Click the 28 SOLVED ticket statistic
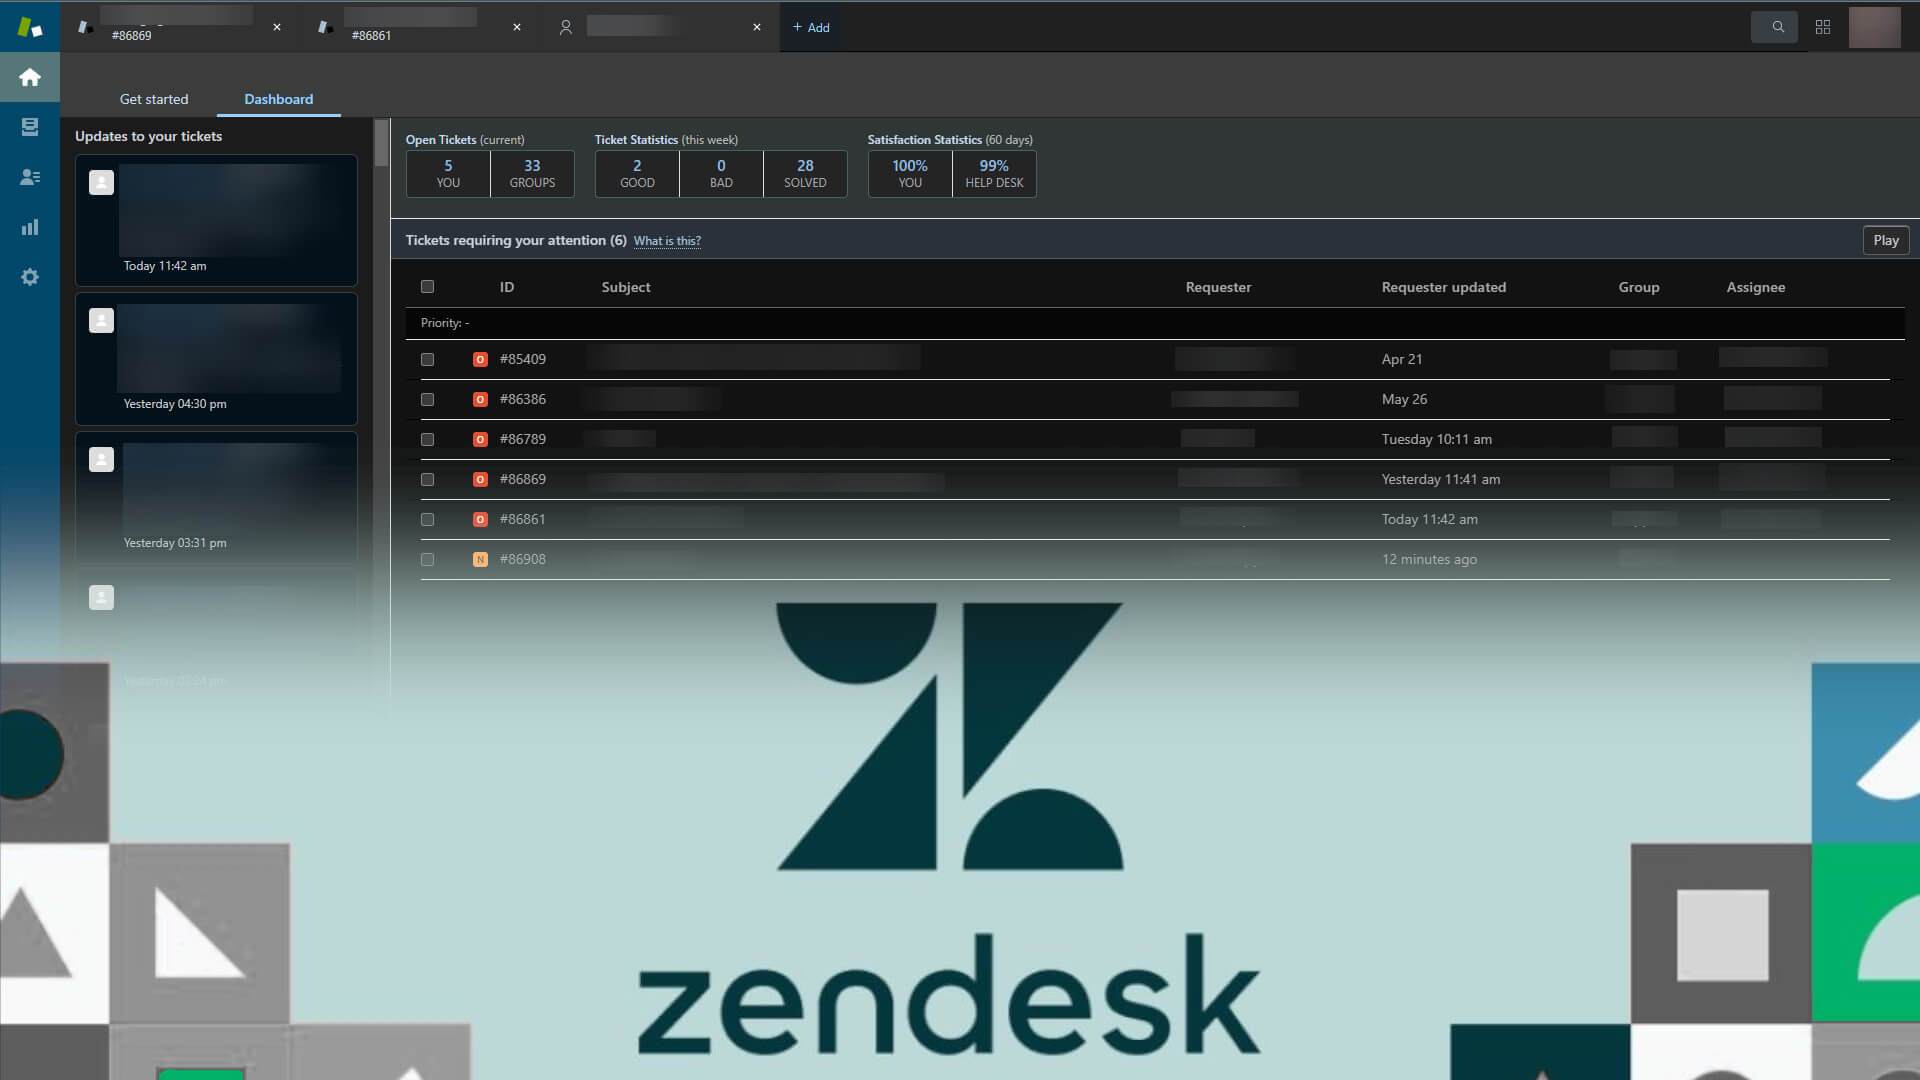Image resolution: width=1920 pixels, height=1080 pixels. (x=805, y=174)
